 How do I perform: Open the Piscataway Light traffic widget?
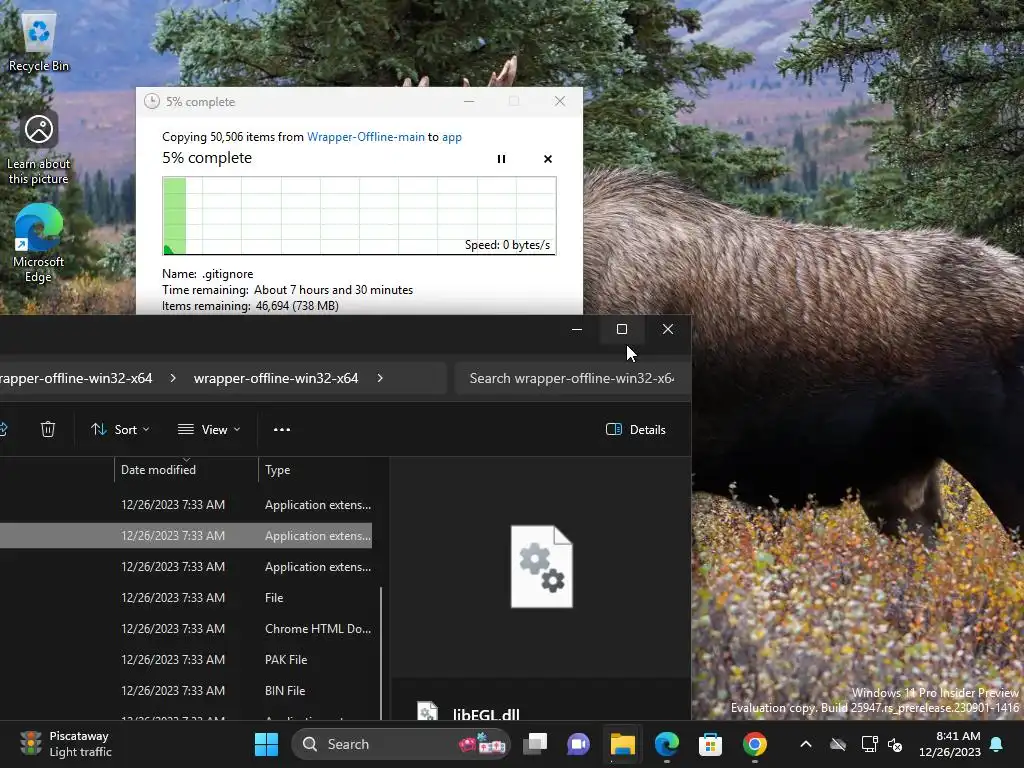(66, 744)
